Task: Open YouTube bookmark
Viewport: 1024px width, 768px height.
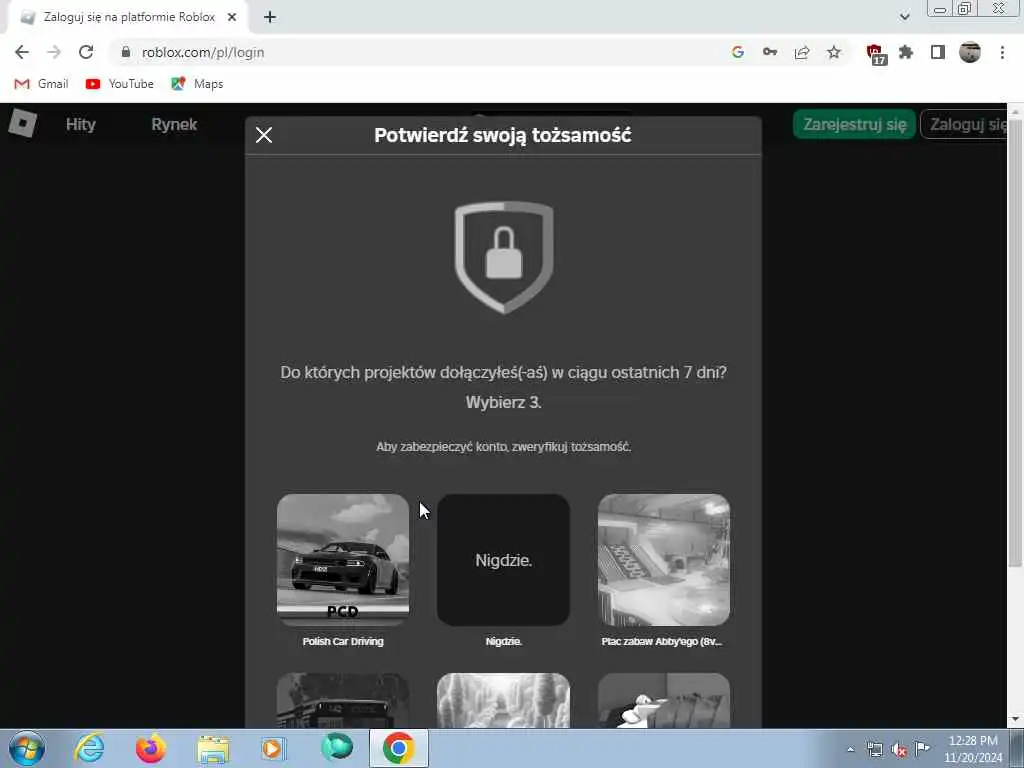Action: (x=120, y=84)
